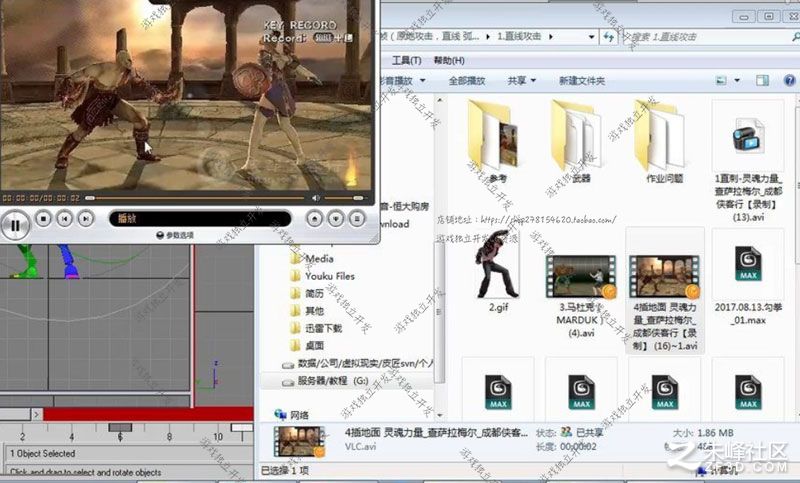Viewport: 800px width, 483px height.
Task: Change the view mode icon in Explorer
Action: click(x=721, y=80)
